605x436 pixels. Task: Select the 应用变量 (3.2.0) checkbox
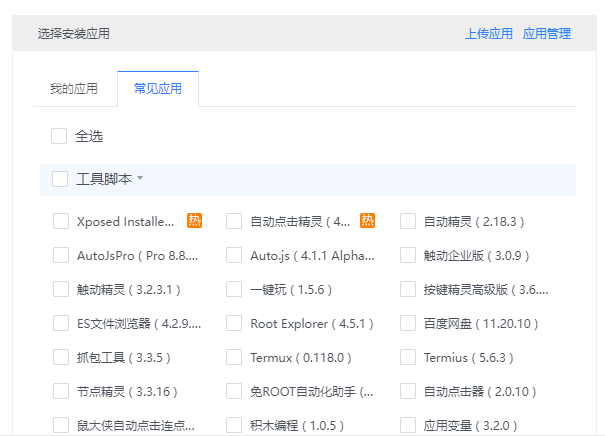(x=408, y=425)
